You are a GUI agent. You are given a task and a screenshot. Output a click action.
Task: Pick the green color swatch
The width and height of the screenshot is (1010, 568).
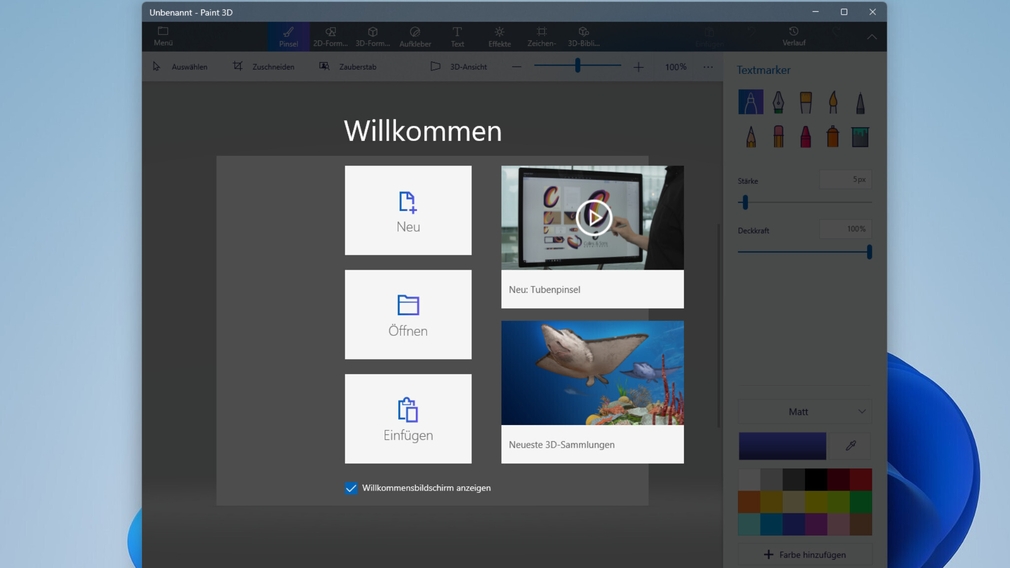tap(861, 502)
